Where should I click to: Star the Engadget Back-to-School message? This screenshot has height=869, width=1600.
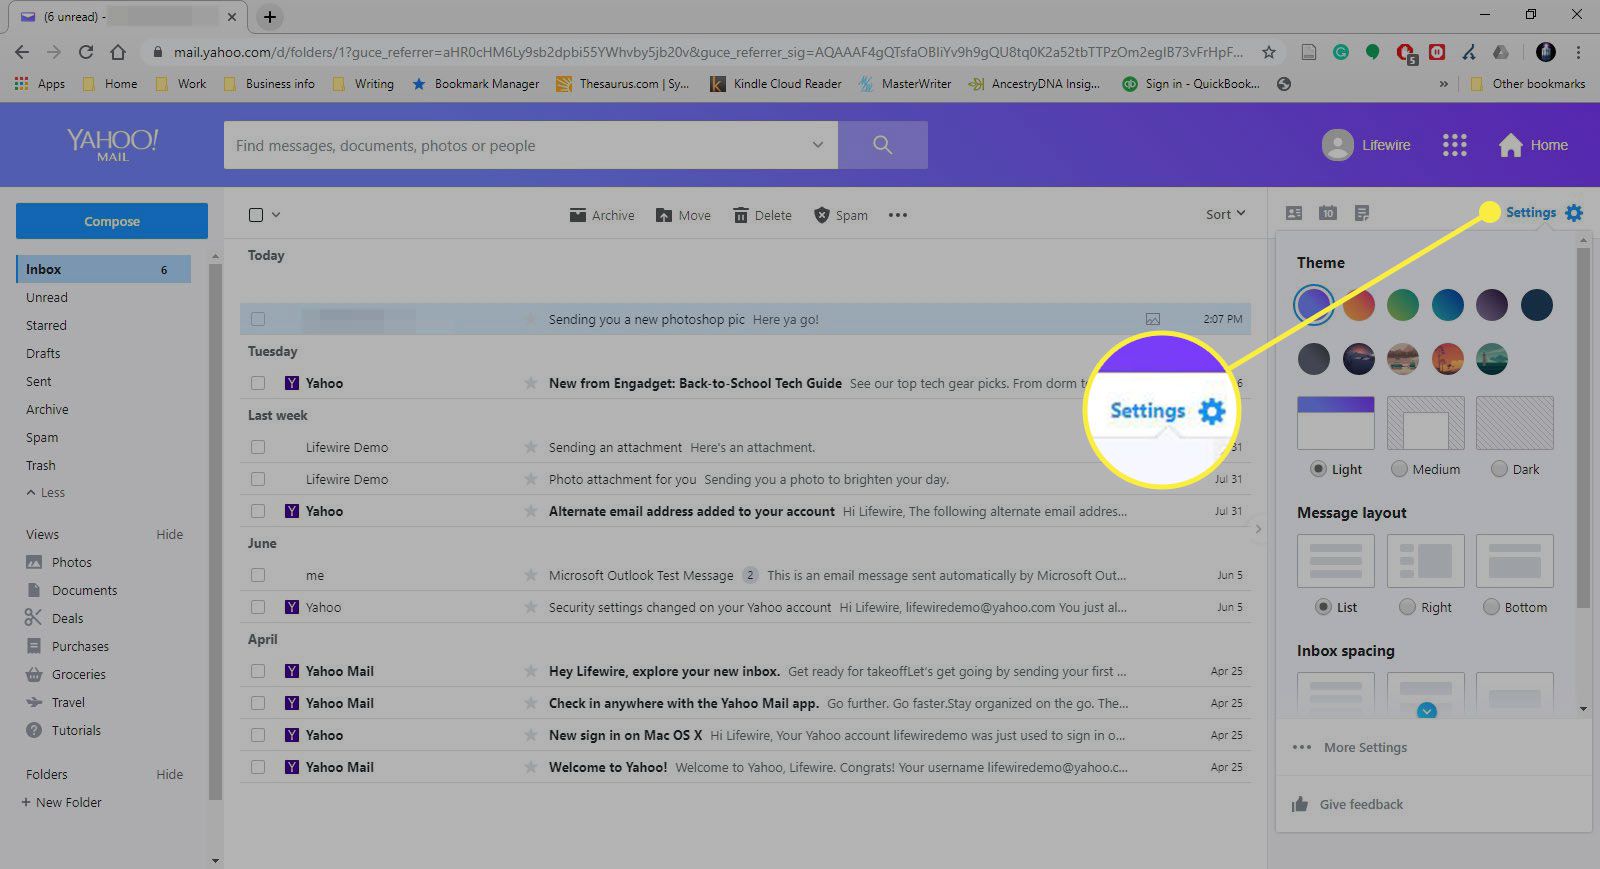tap(531, 383)
